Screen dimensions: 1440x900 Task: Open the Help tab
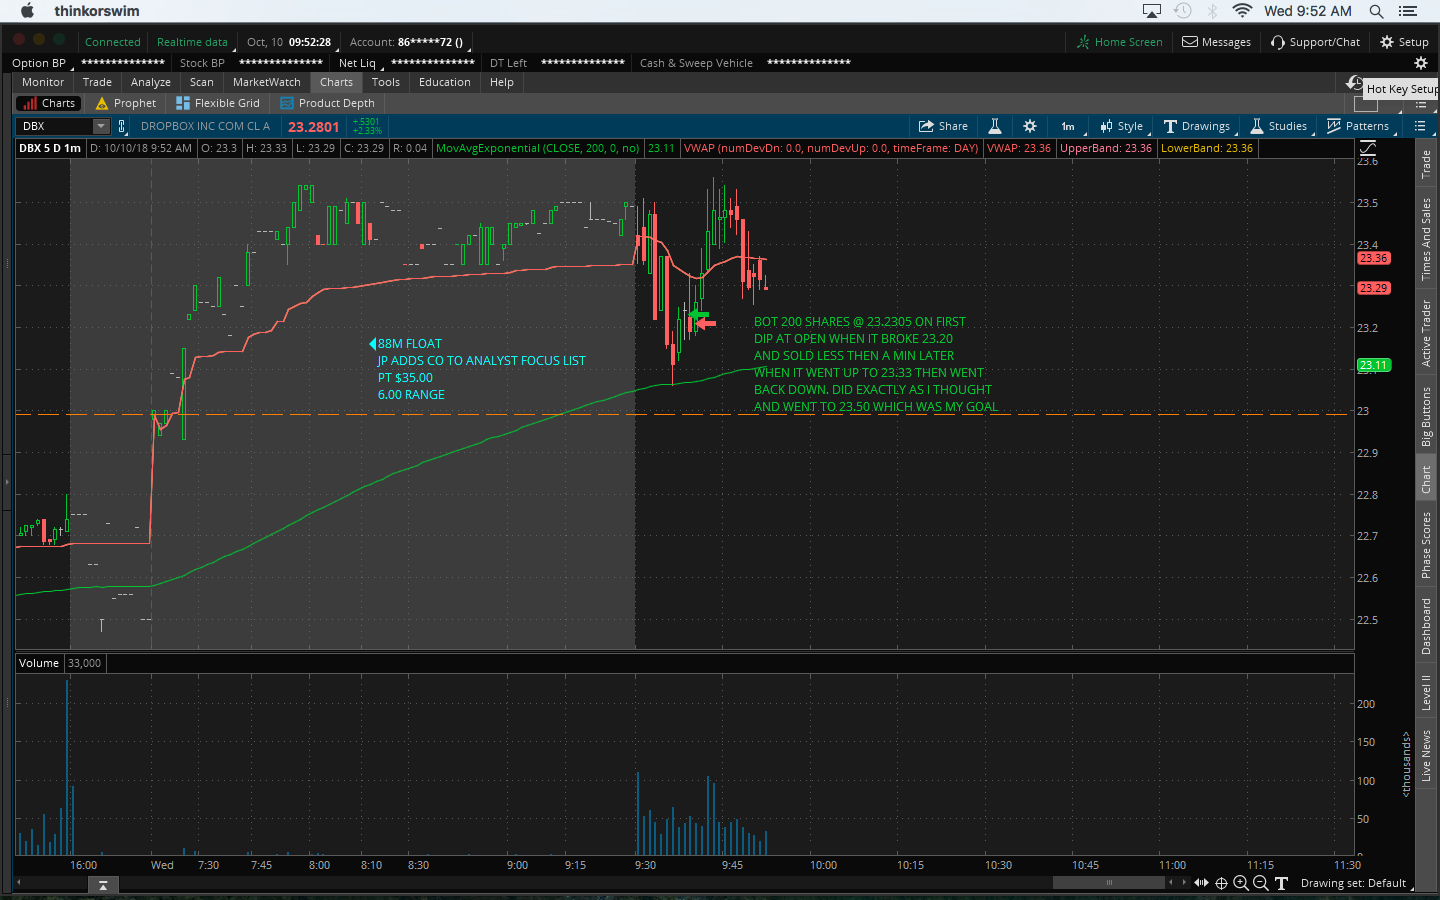(502, 82)
